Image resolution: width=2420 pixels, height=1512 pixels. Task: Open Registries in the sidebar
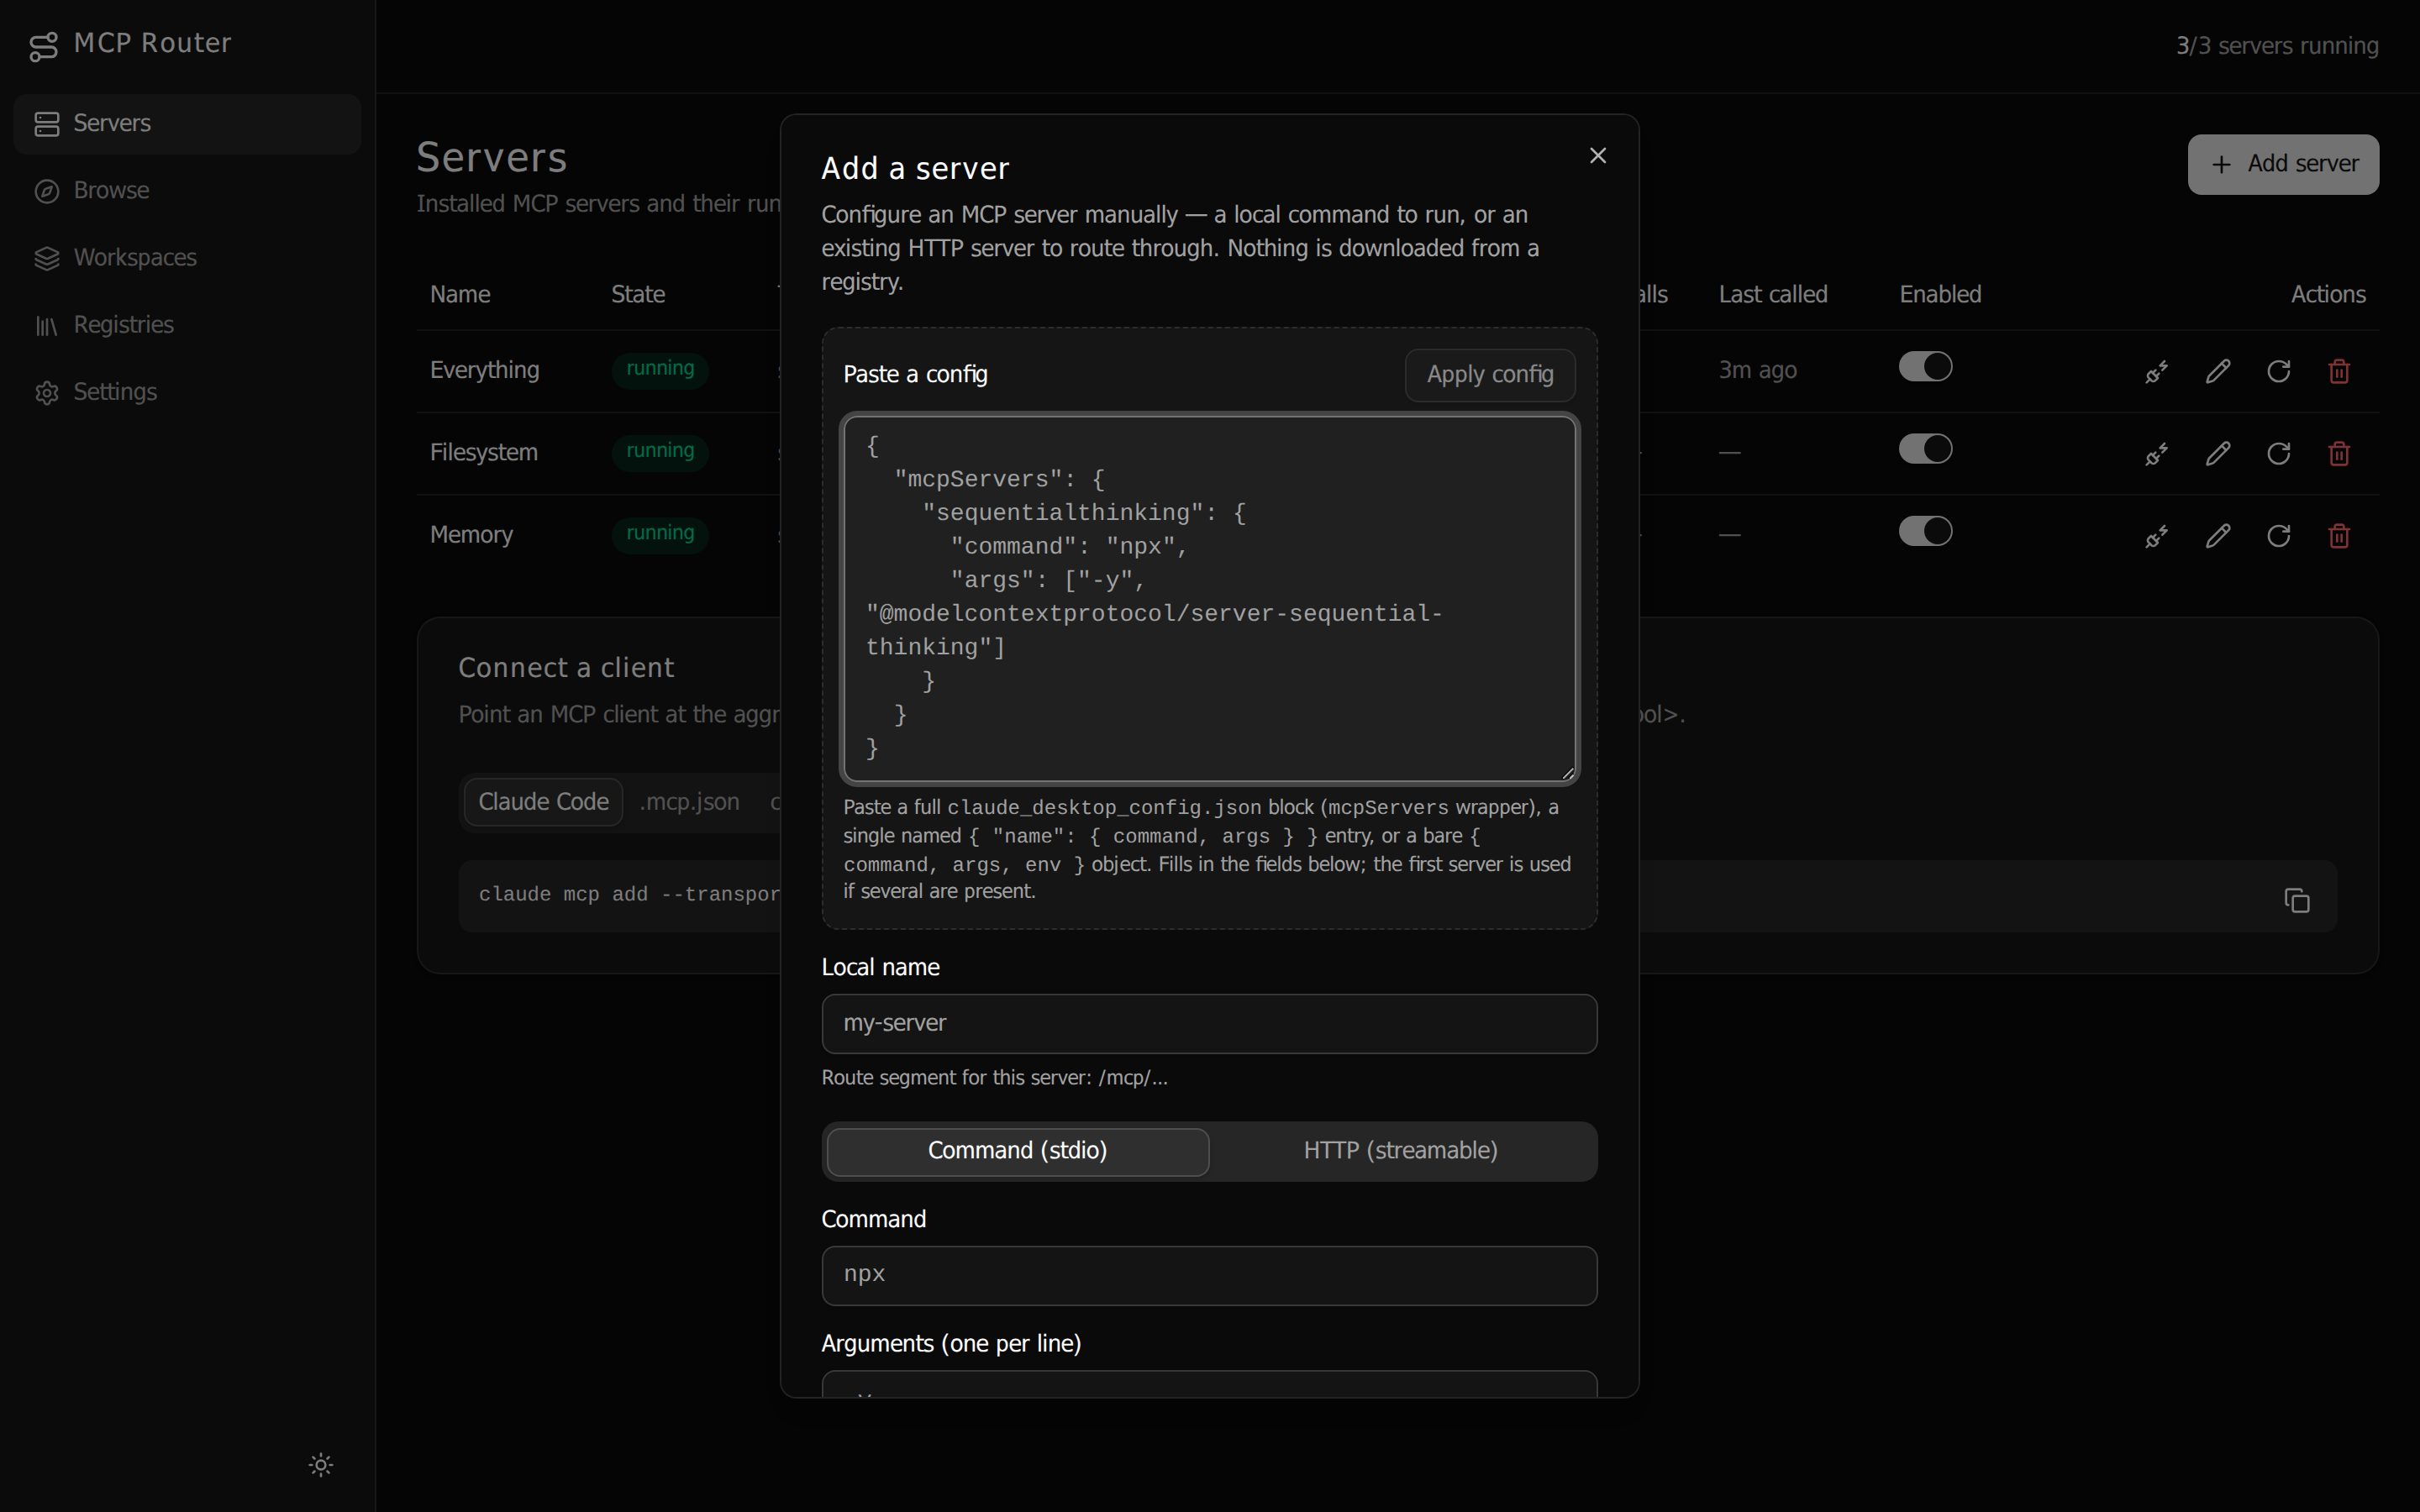[x=187, y=325]
